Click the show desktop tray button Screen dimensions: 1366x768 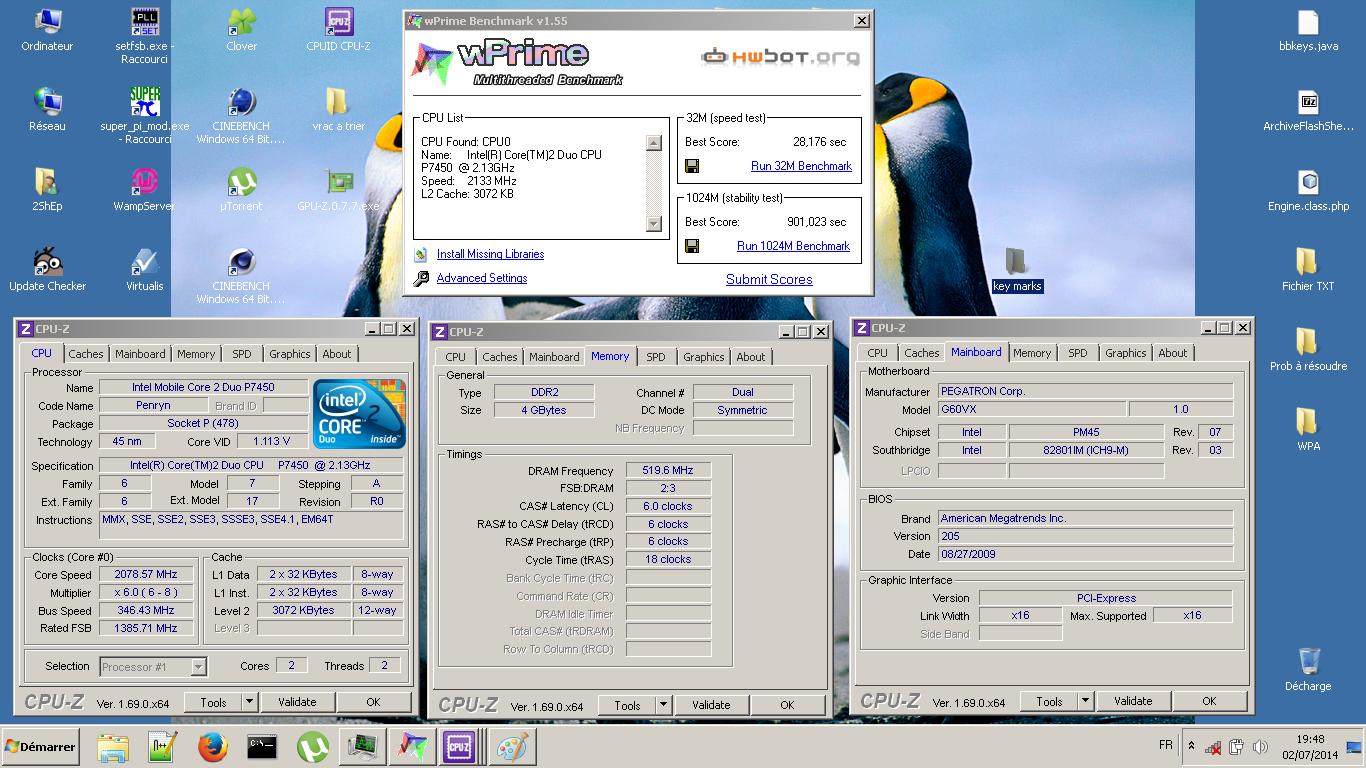[1355, 747]
